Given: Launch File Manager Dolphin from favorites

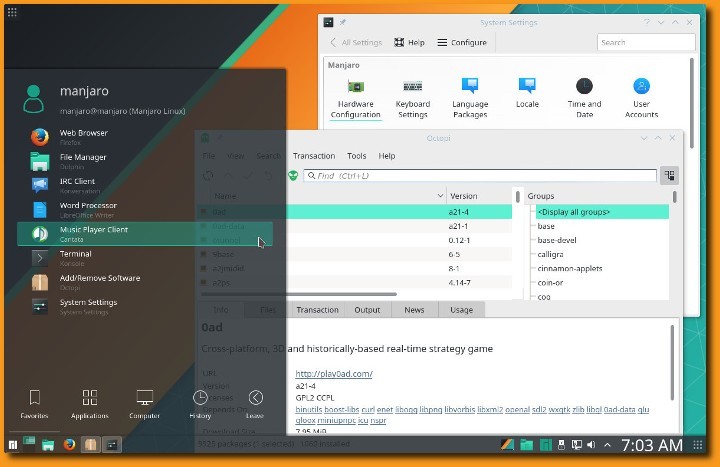Looking at the screenshot, I should pyautogui.click(x=145, y=161).
